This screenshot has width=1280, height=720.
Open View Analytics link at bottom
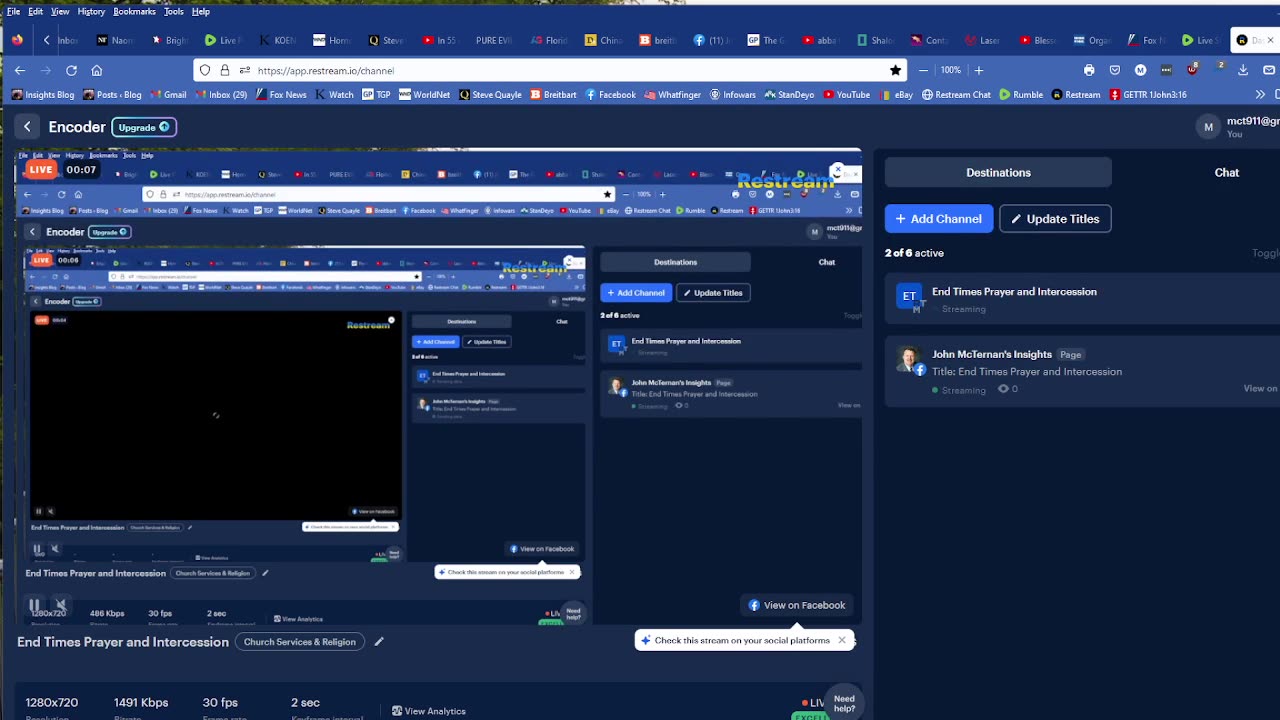click(429, 711)
